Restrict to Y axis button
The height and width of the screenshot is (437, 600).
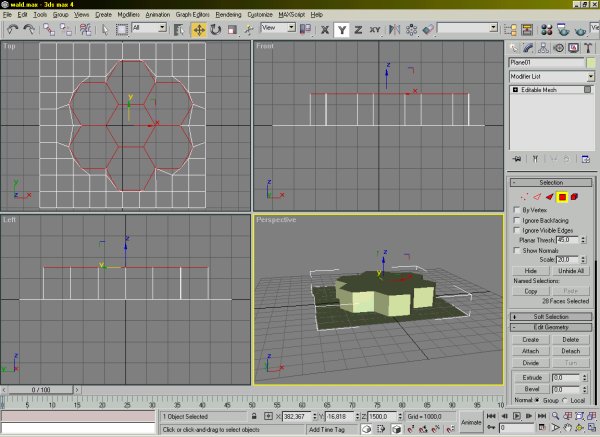pyautogui.click(x=340, y=29)
